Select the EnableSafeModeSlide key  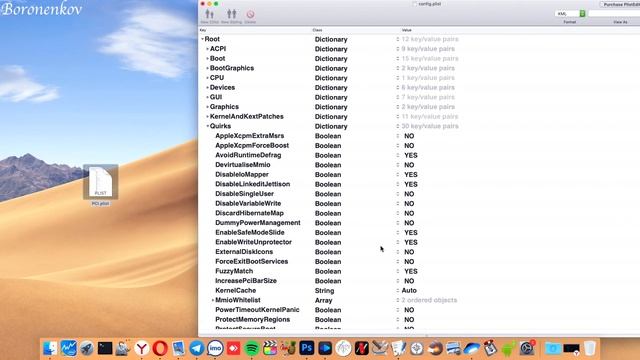(250, 233)
